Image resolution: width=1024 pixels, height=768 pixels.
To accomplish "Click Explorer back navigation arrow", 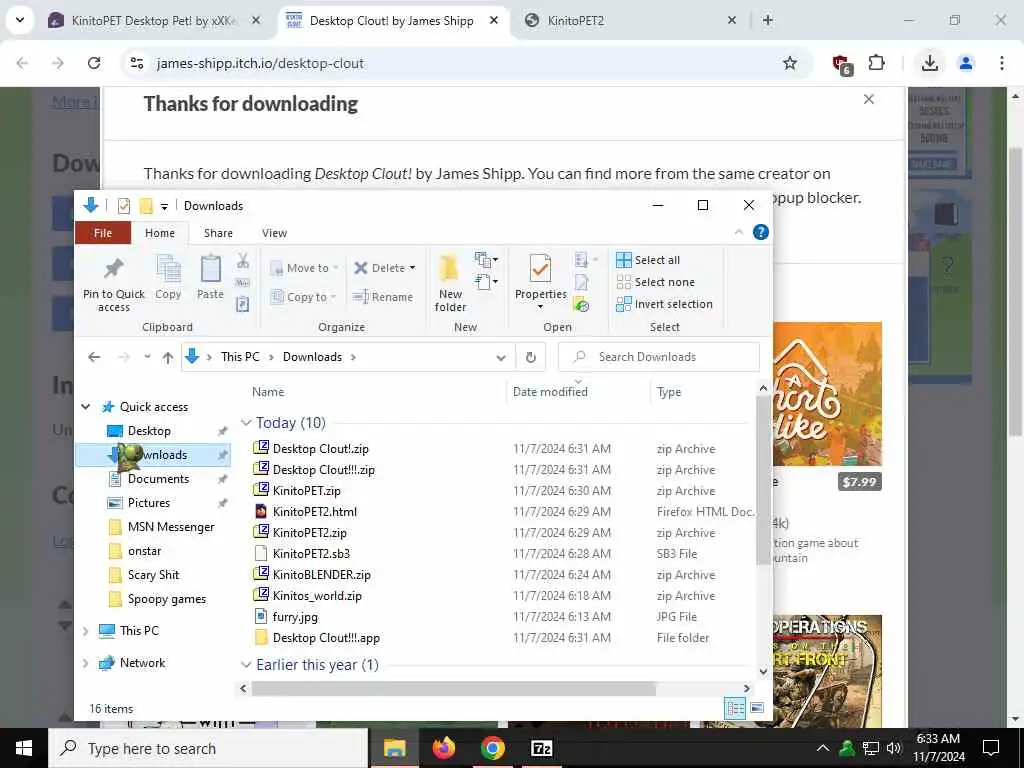I will pyautogui.click(x=94, y=357).
